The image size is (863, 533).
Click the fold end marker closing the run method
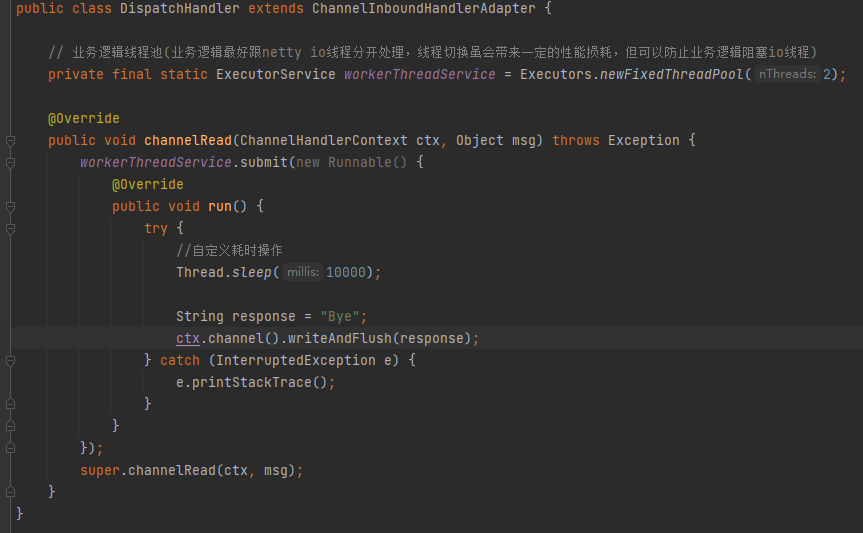[10, 426]
